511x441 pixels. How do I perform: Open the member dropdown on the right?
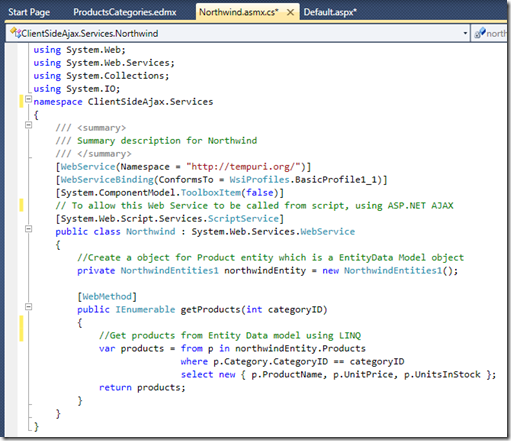[x=491, y=33]
